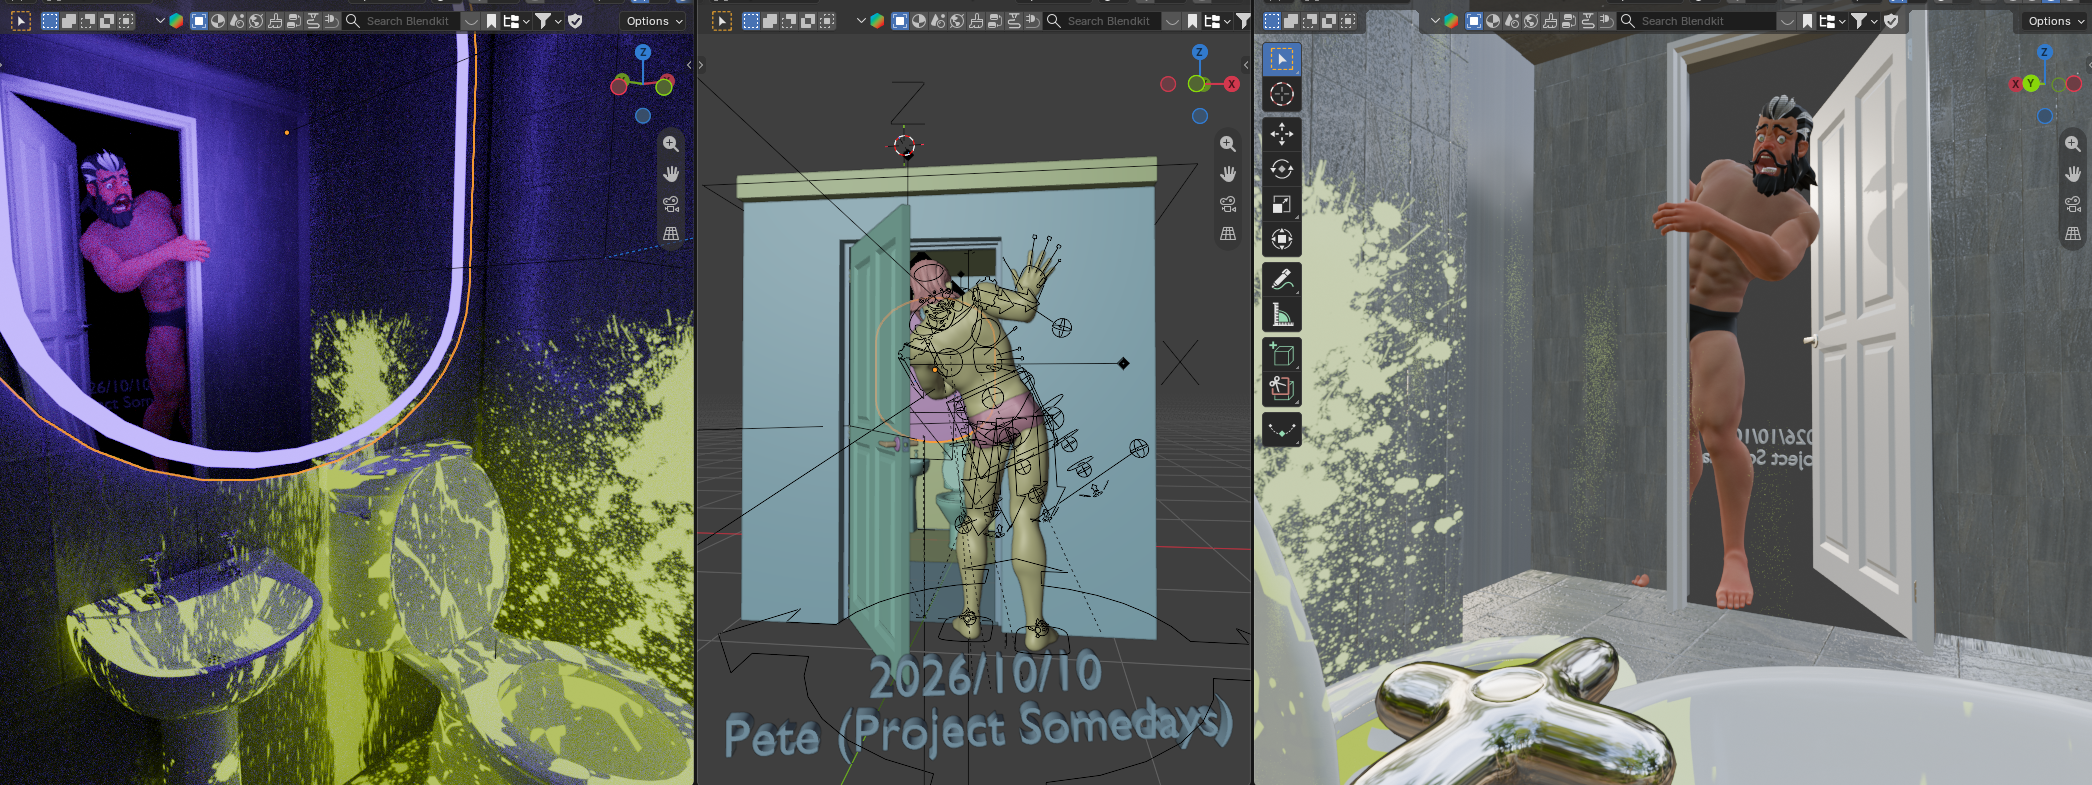Click the pan hand gizmo in the middle viewport
2092x785 pixels.
pyautogui.click(x=1228, y=174)
